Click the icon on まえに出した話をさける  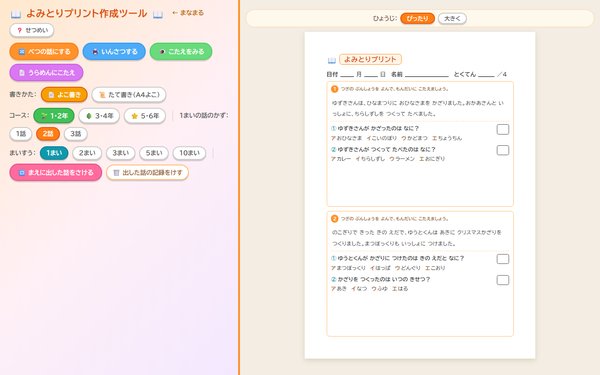pyautogui.click(x=22, y=173)
